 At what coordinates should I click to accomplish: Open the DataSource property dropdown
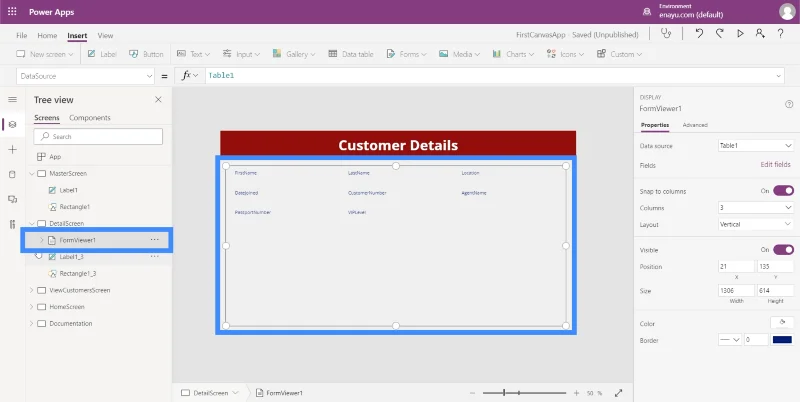point(85,76)
